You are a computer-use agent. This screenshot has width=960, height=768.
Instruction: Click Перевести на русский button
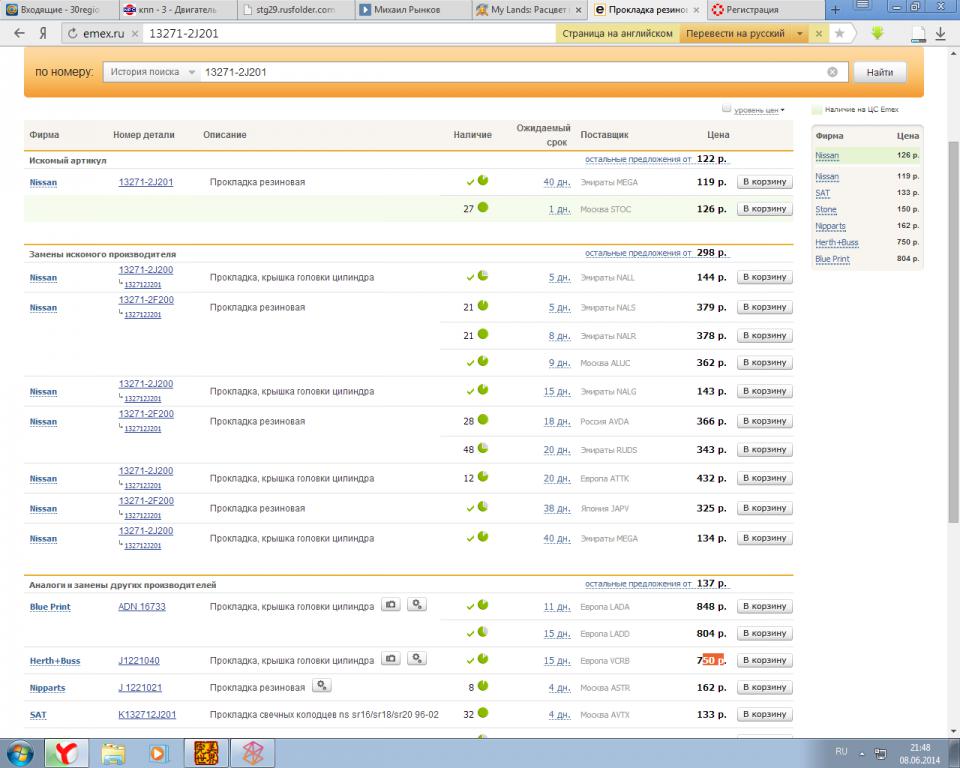pyautogui.click(x=735, y=34)
